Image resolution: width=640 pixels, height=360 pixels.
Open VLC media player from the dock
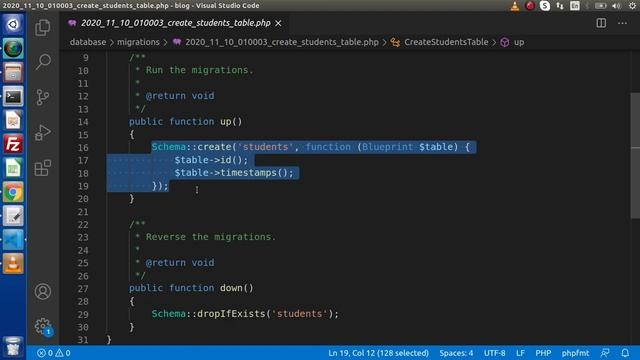pyautogui.click(x=13, y=264)
